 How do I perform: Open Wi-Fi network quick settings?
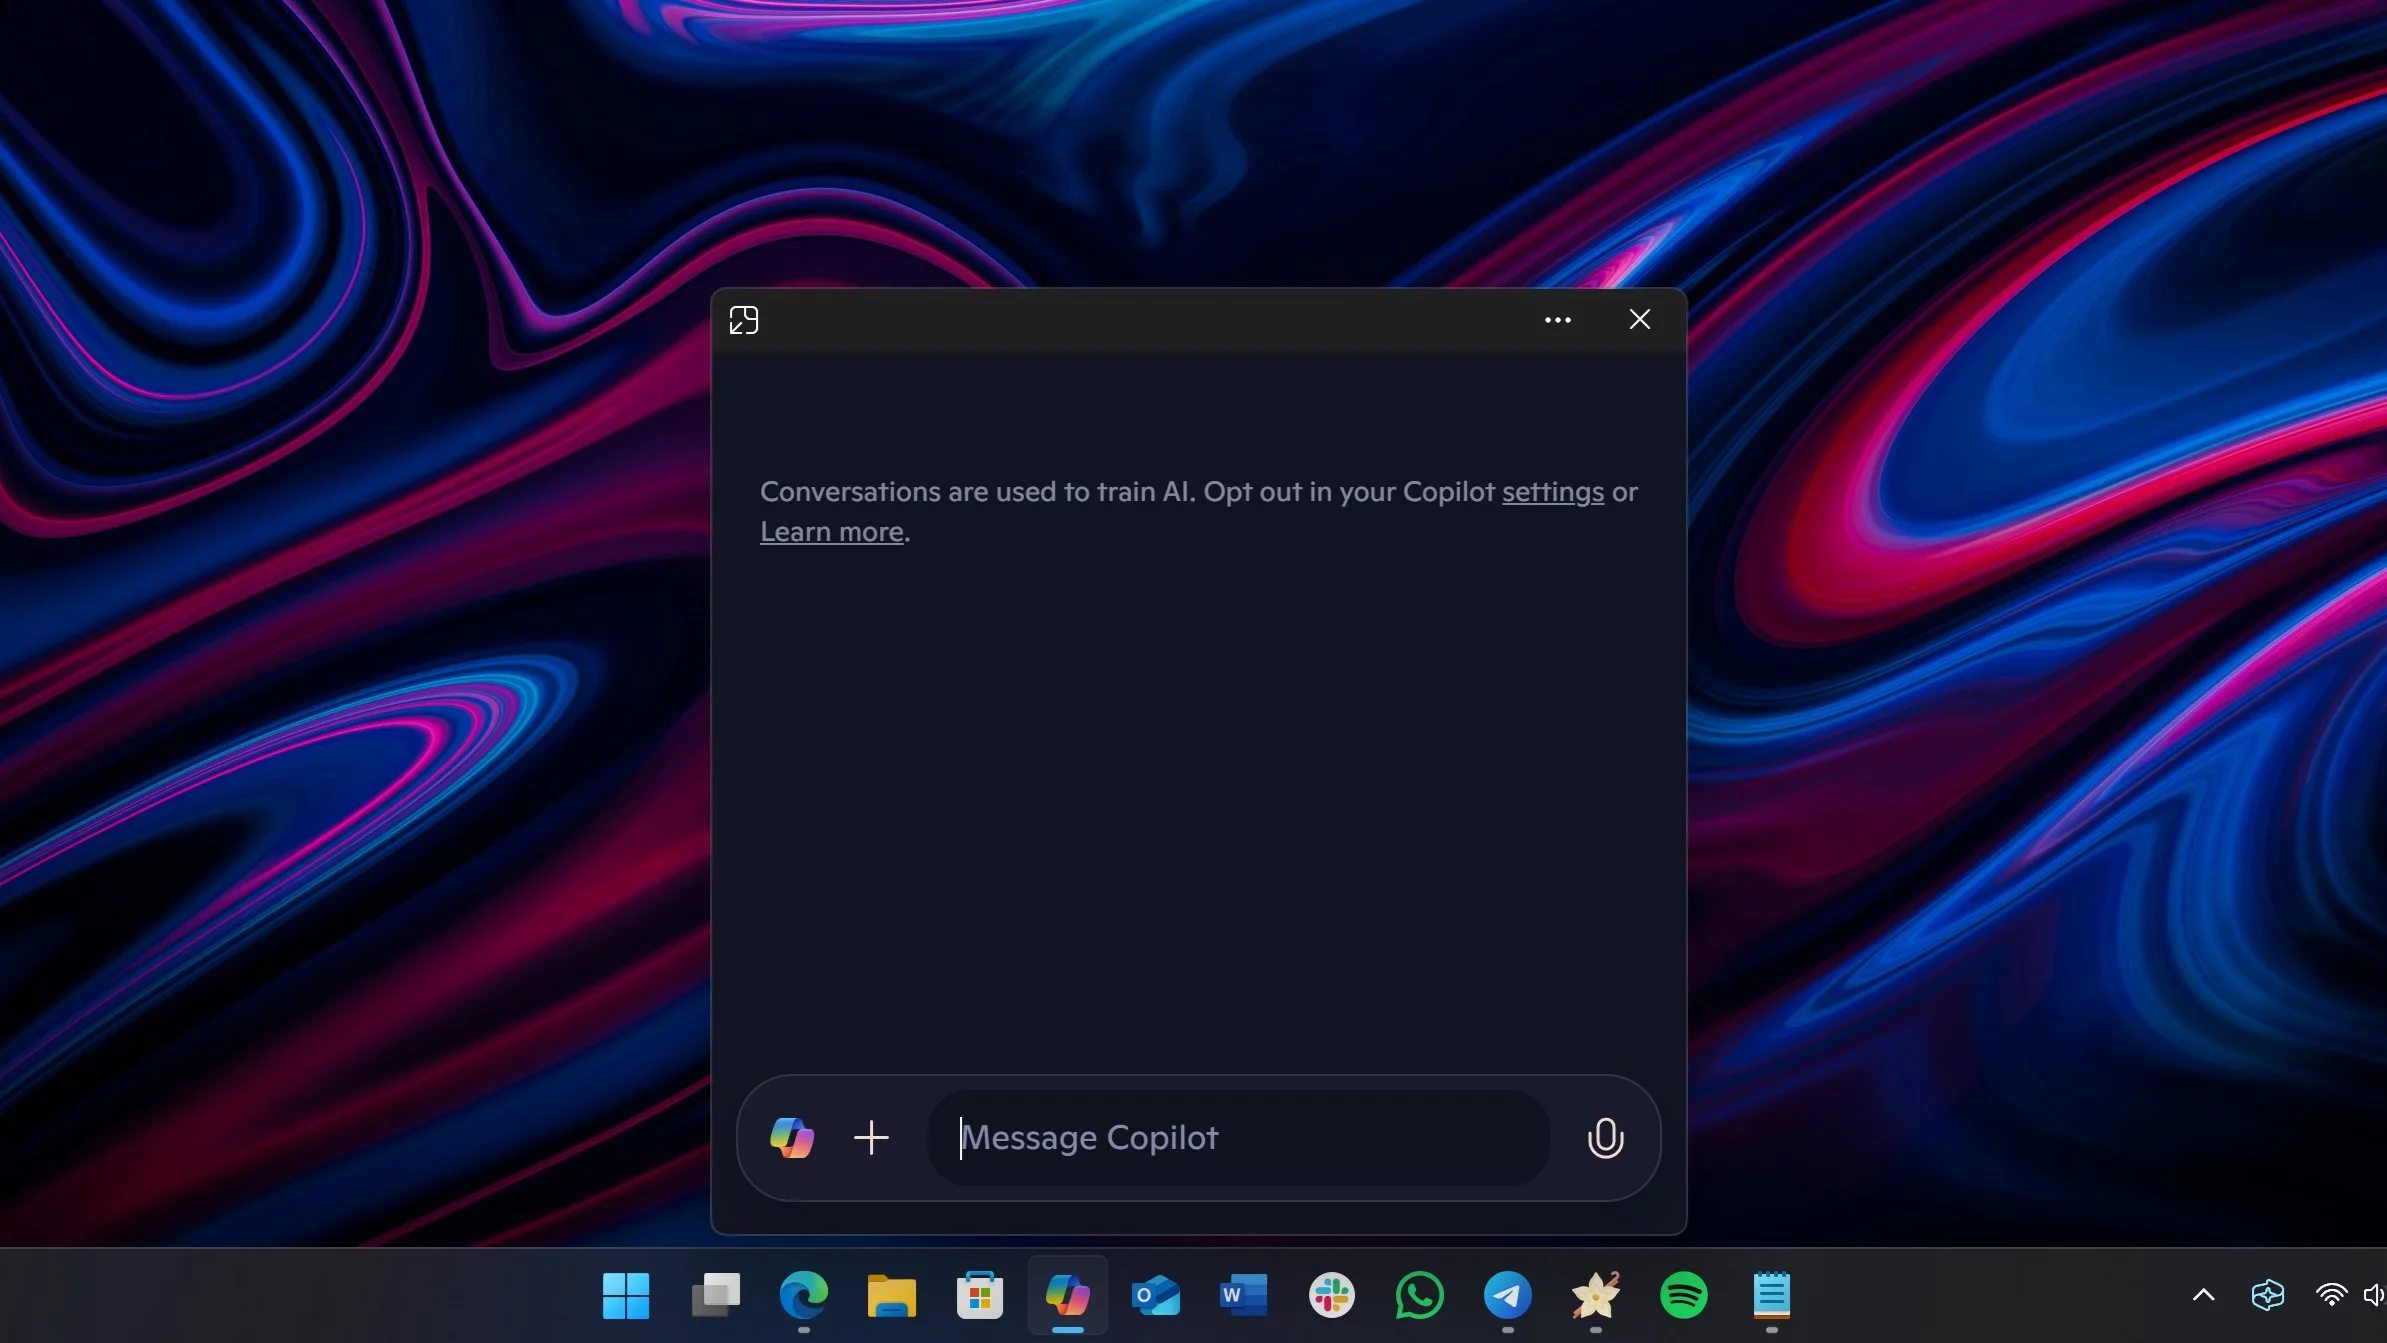click(2330, 1296)
